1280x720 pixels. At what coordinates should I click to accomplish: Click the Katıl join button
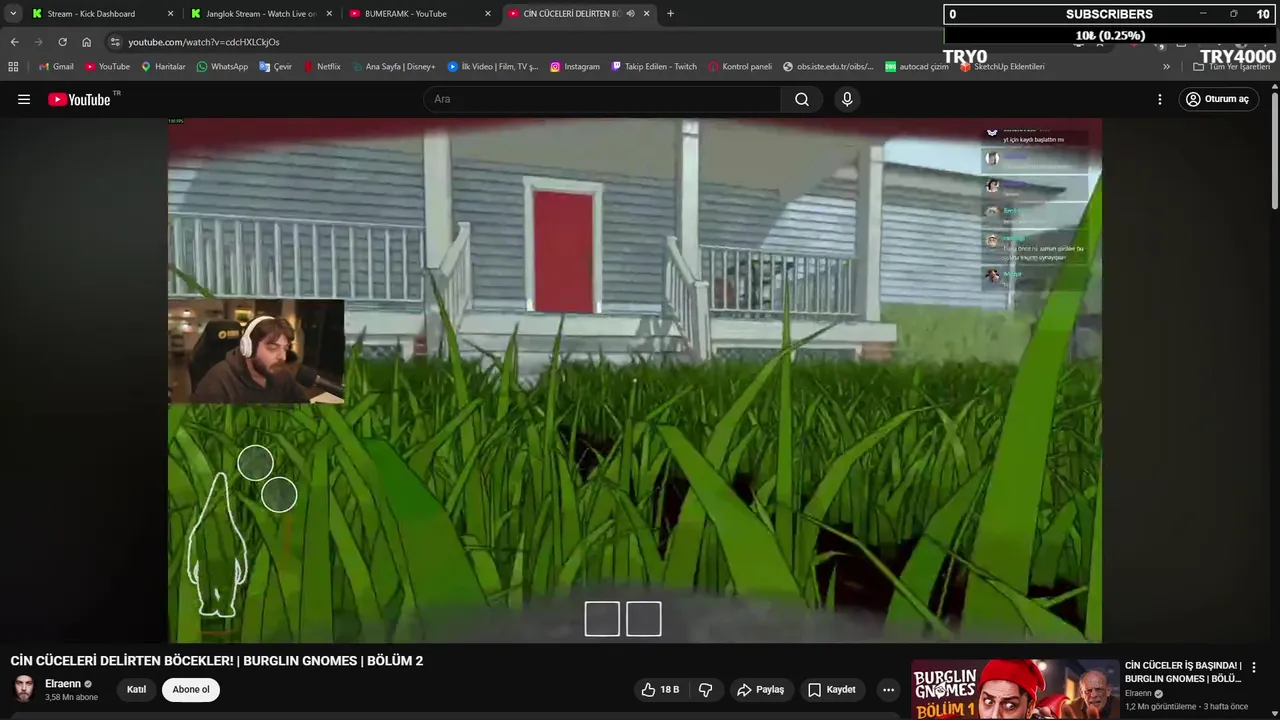136,689
